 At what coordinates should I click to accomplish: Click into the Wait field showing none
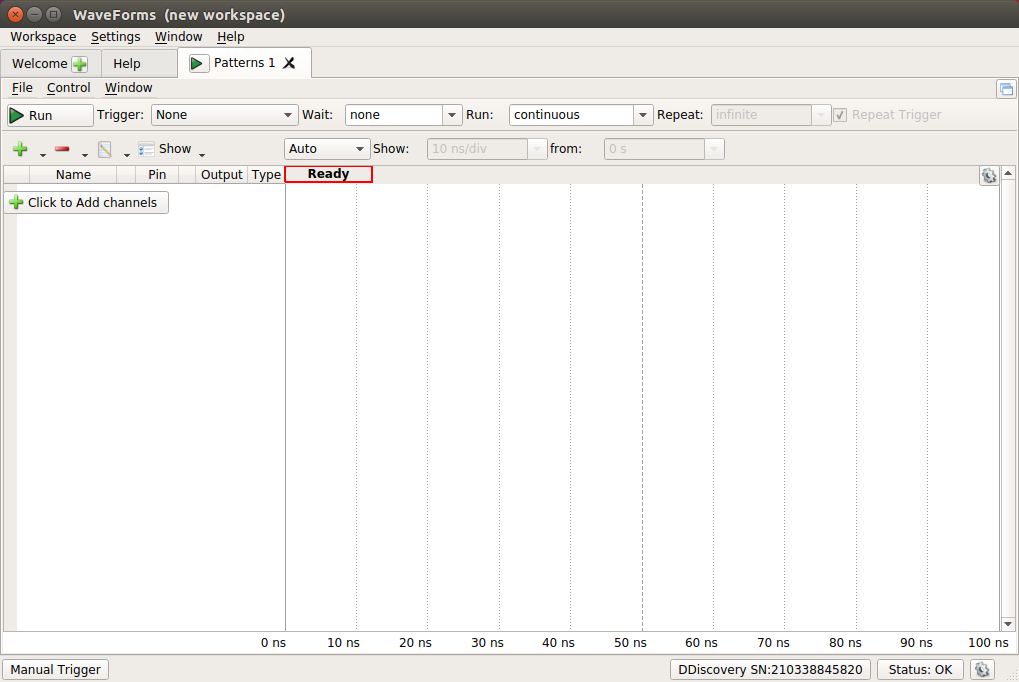(394, 115)
